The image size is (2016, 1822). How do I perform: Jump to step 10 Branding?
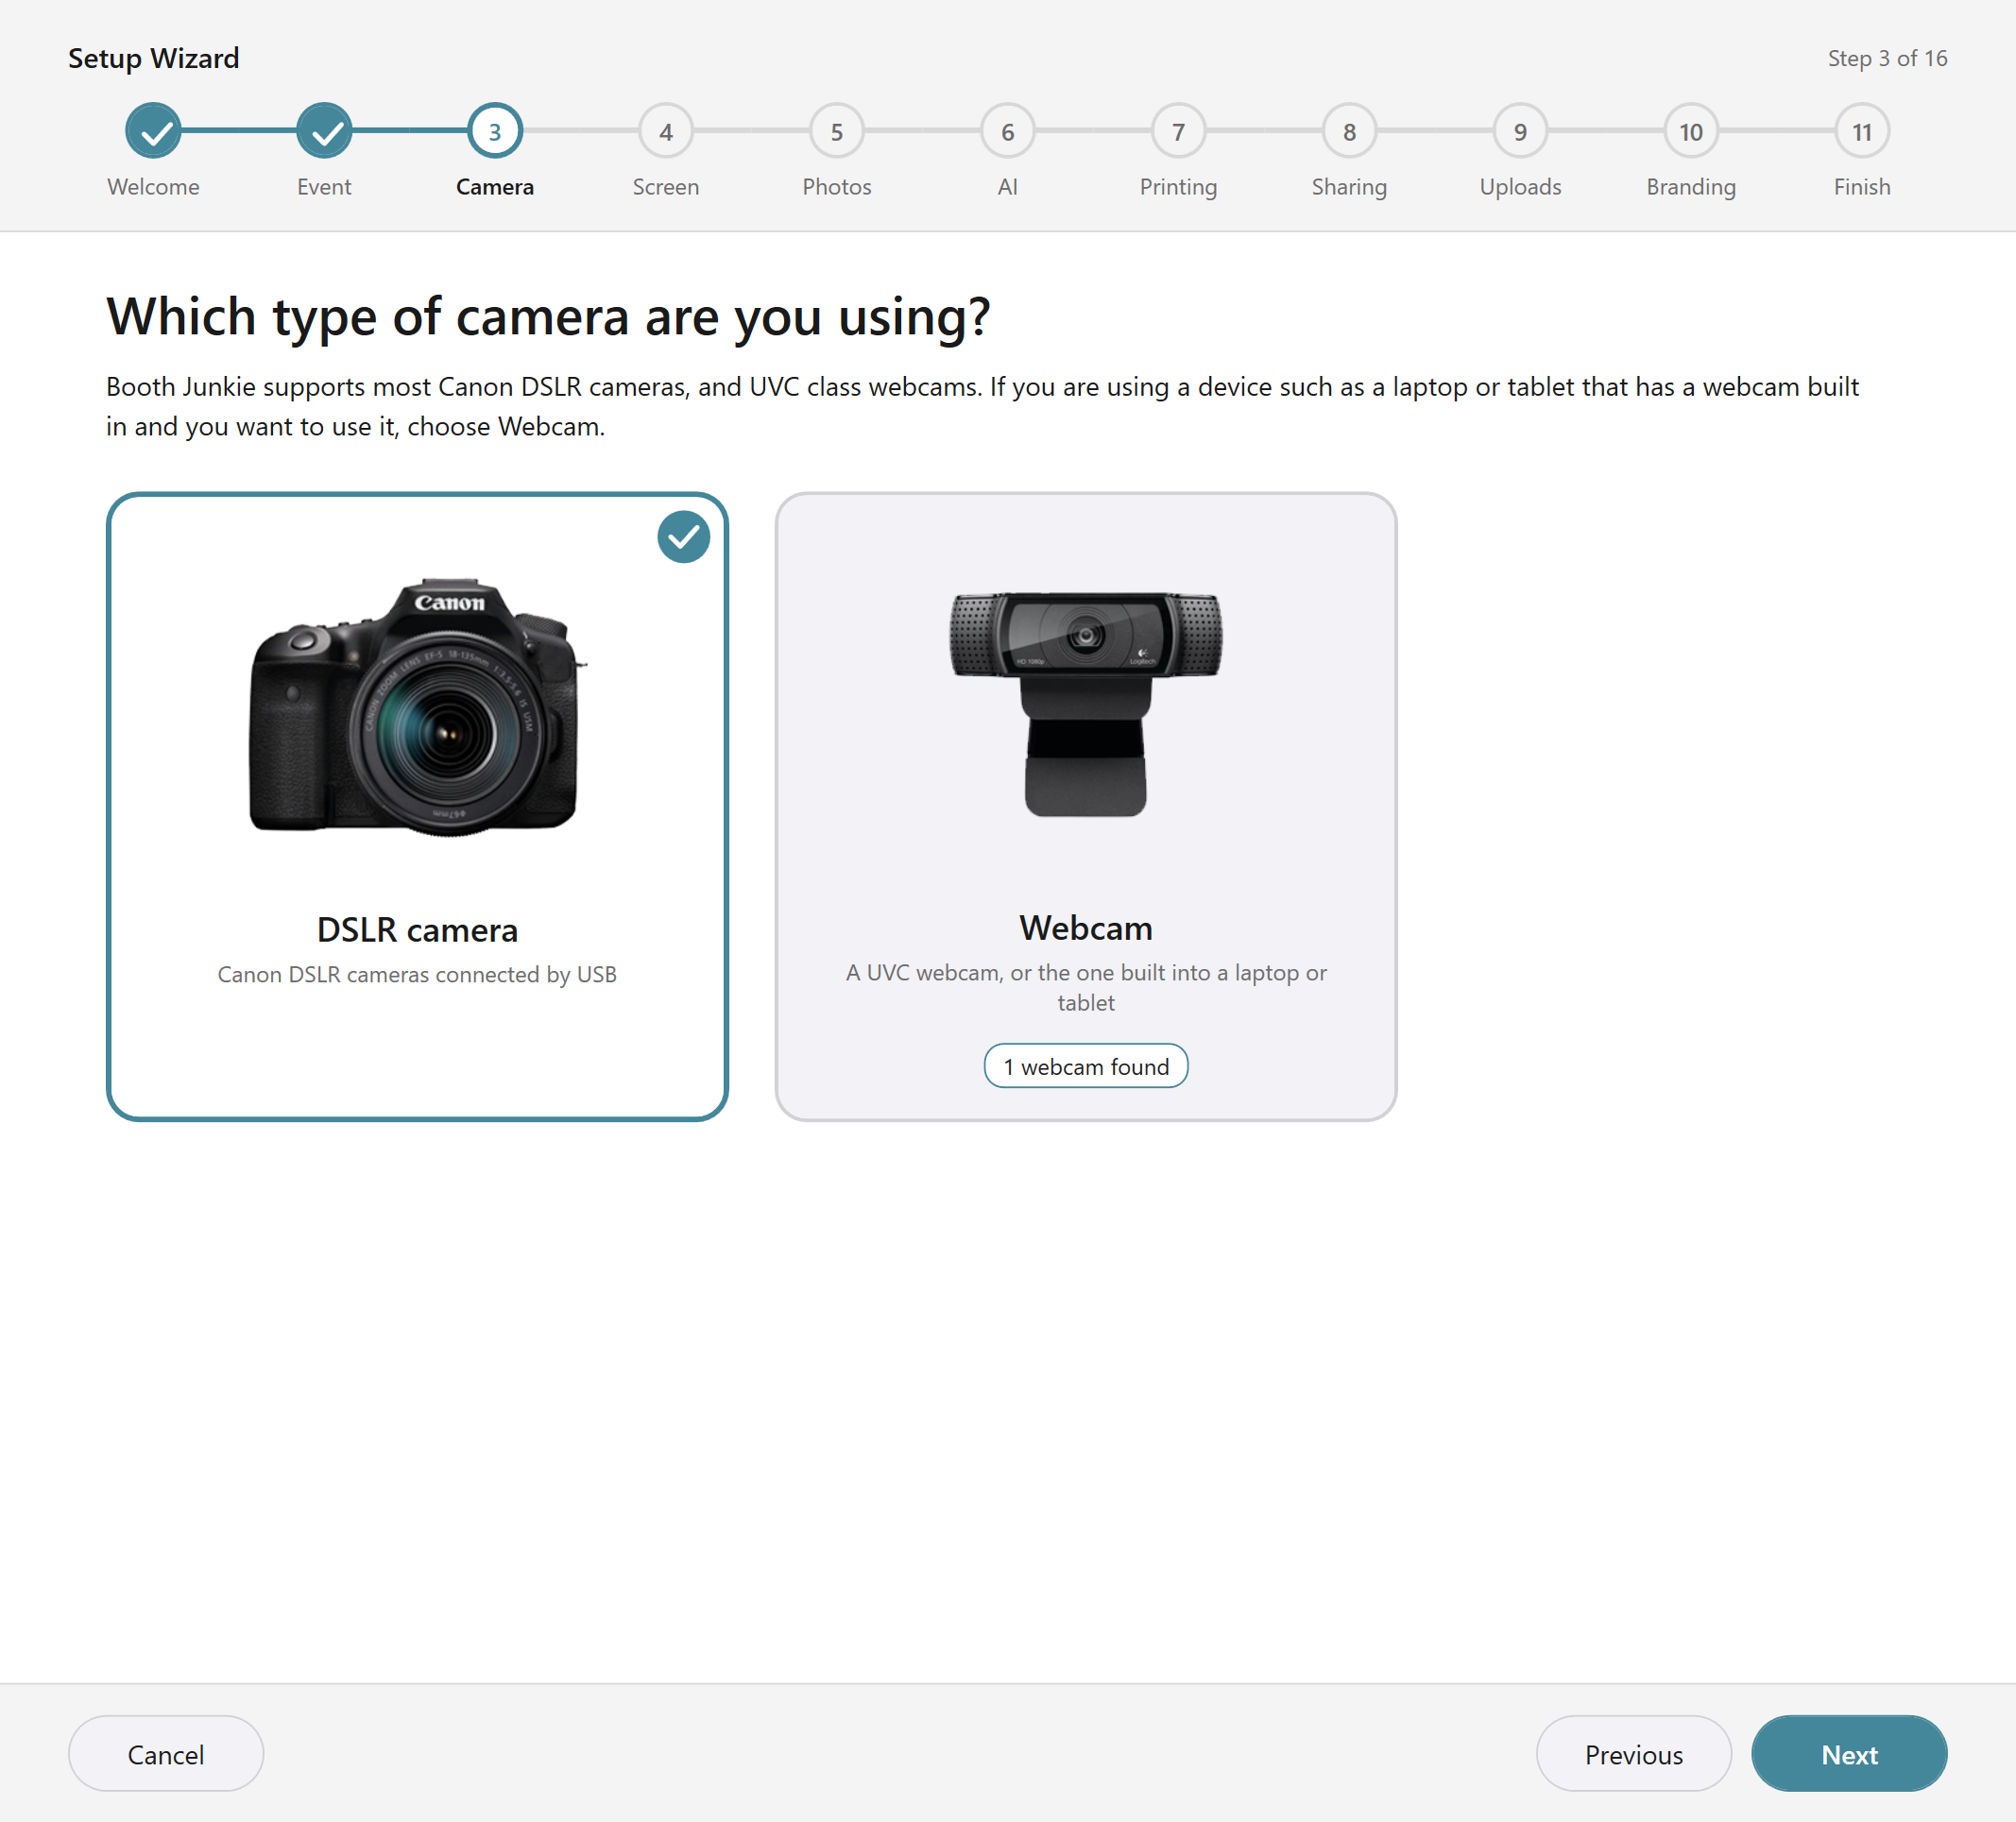click(1691, 131)
